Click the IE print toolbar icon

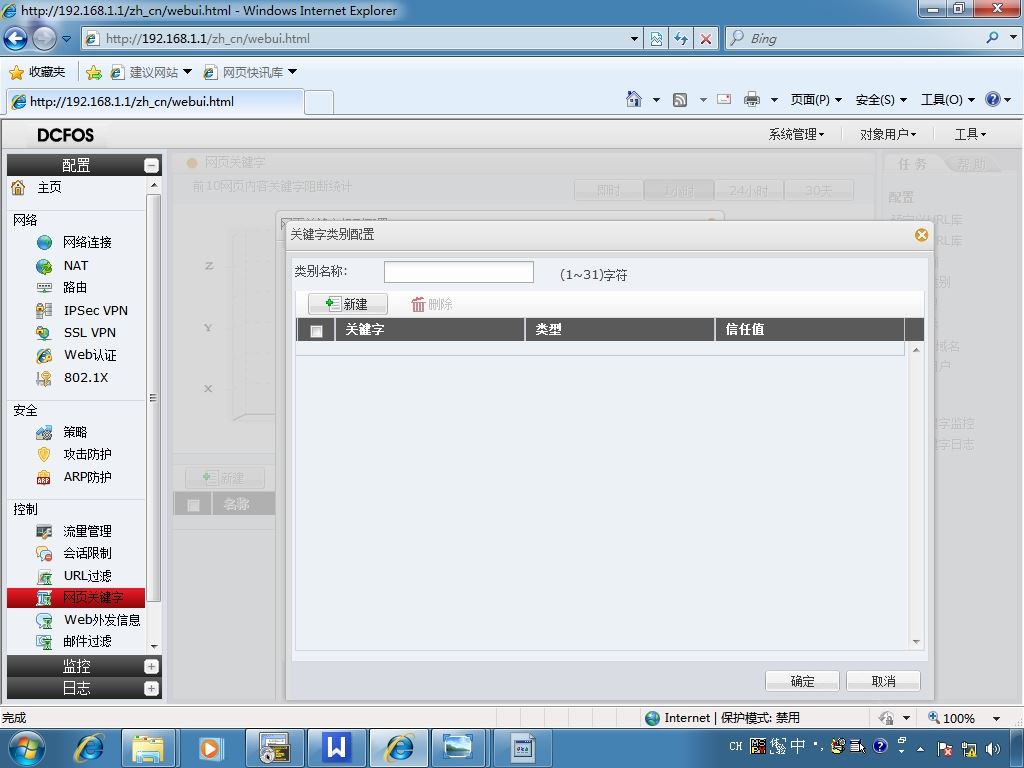pos(752,99)
